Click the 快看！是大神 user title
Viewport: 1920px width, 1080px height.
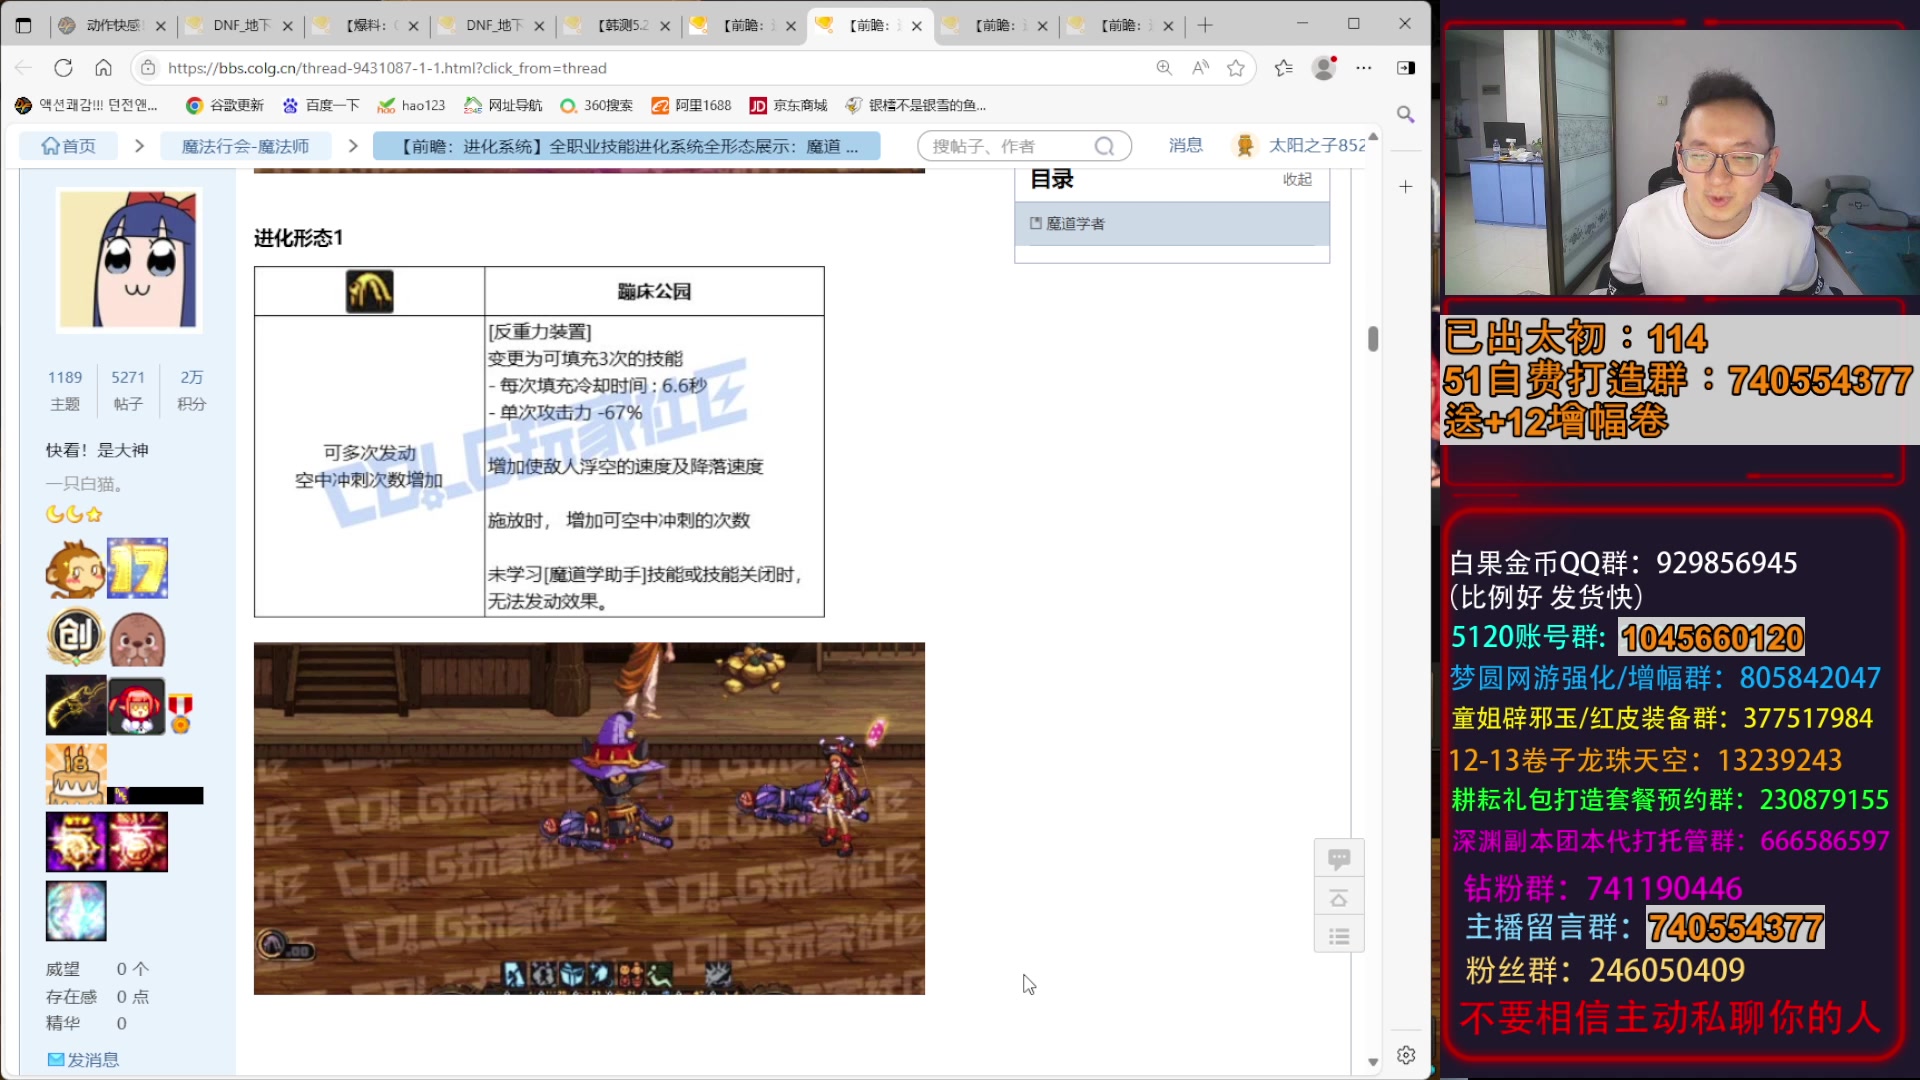pyautogui.click(x=97, y=450)
